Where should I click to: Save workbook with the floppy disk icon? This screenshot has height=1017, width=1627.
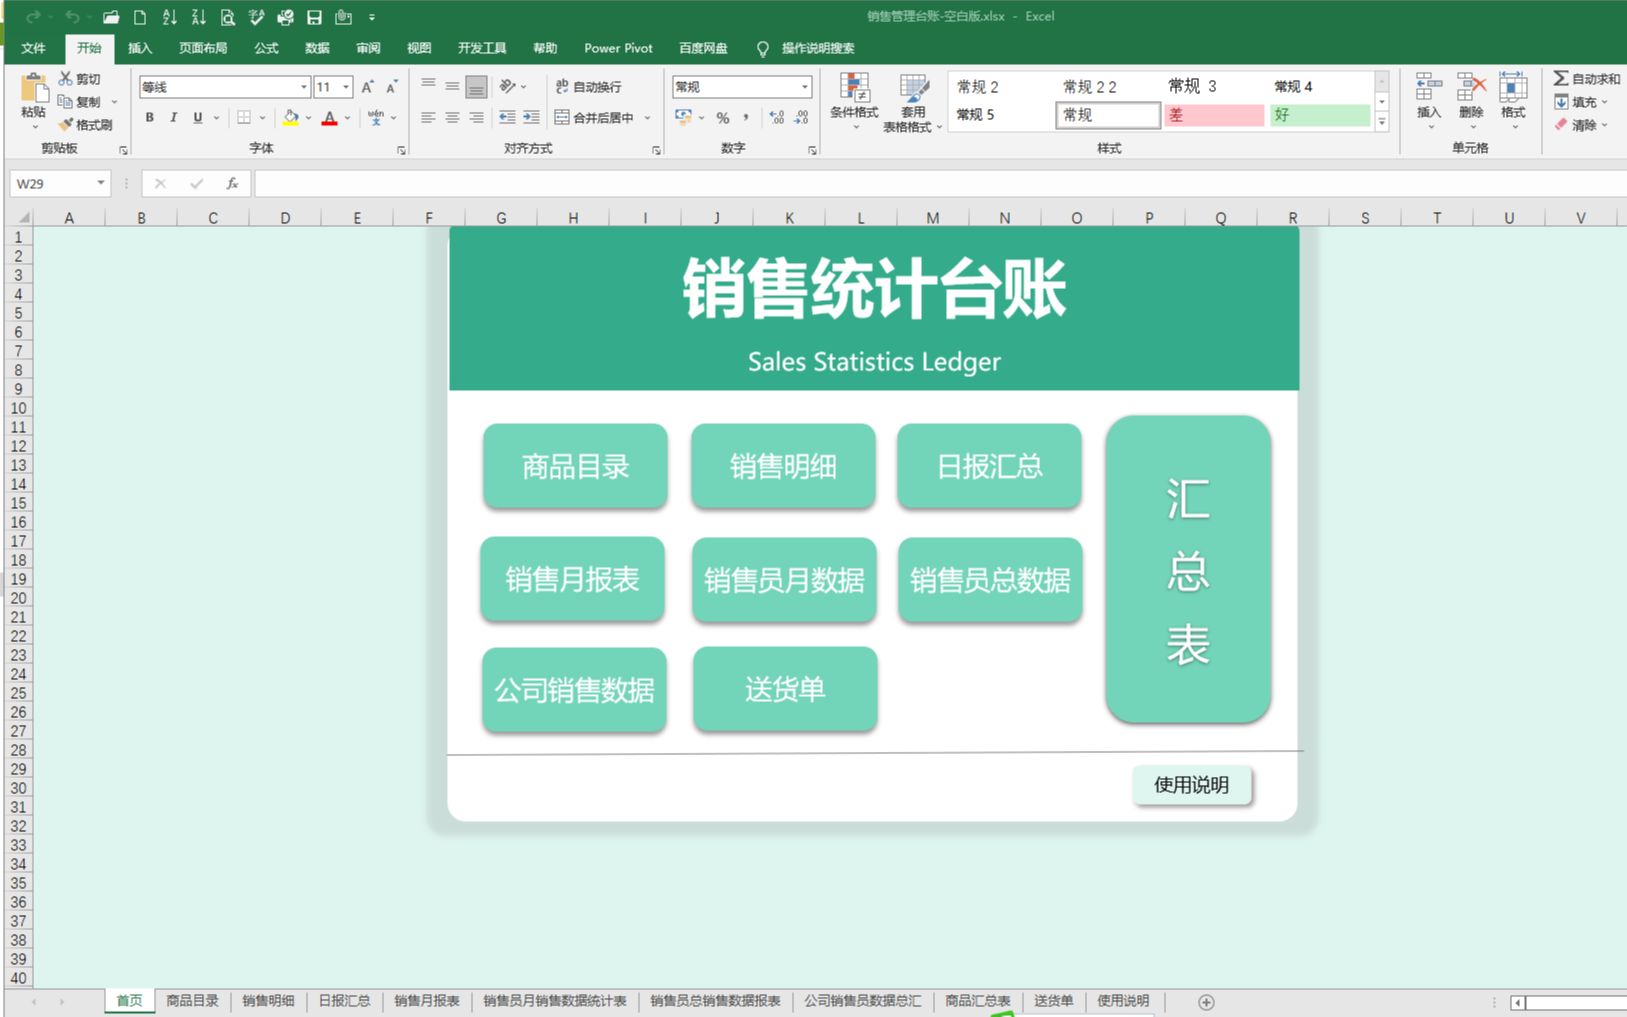314,17
